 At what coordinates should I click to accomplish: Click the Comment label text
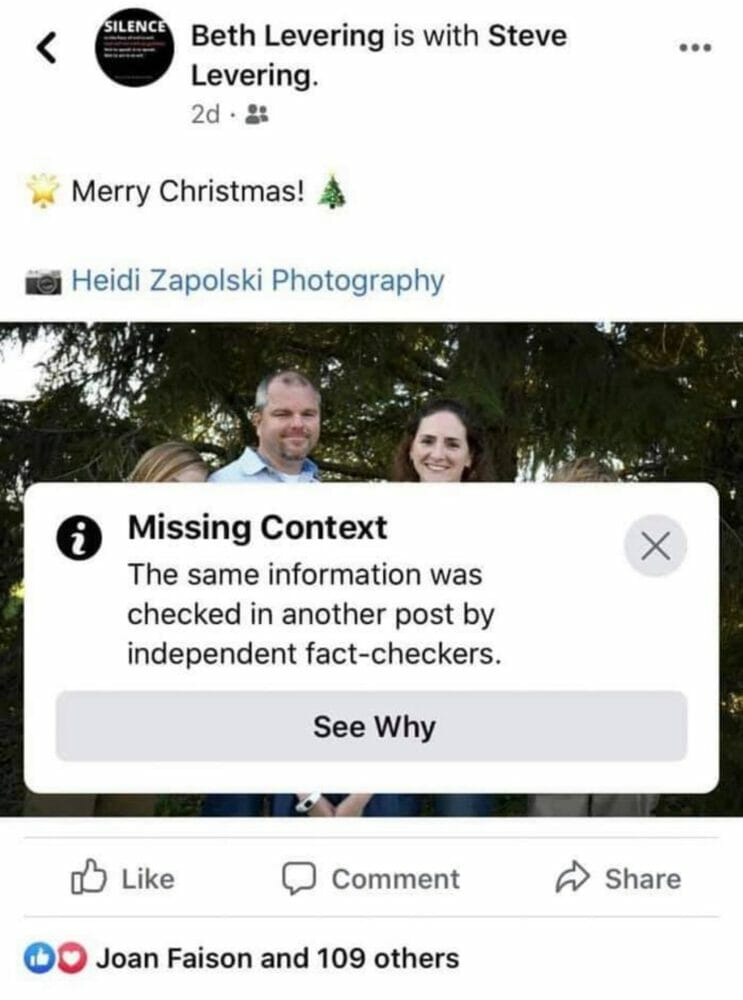(395, 879)
